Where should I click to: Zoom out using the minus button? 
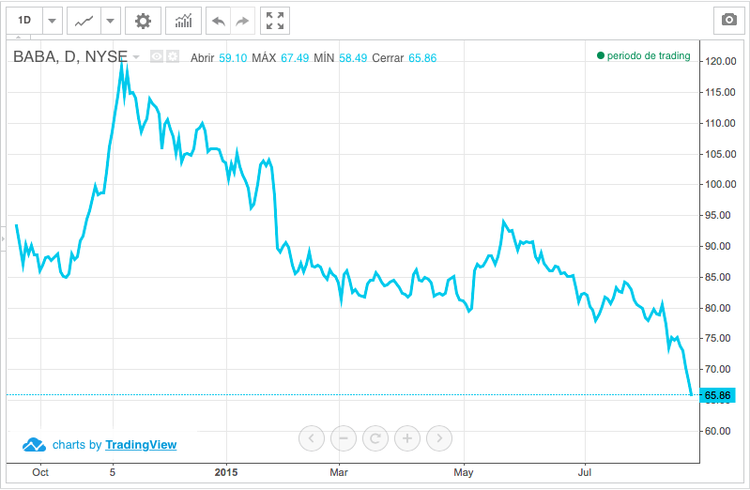point(343,438)
